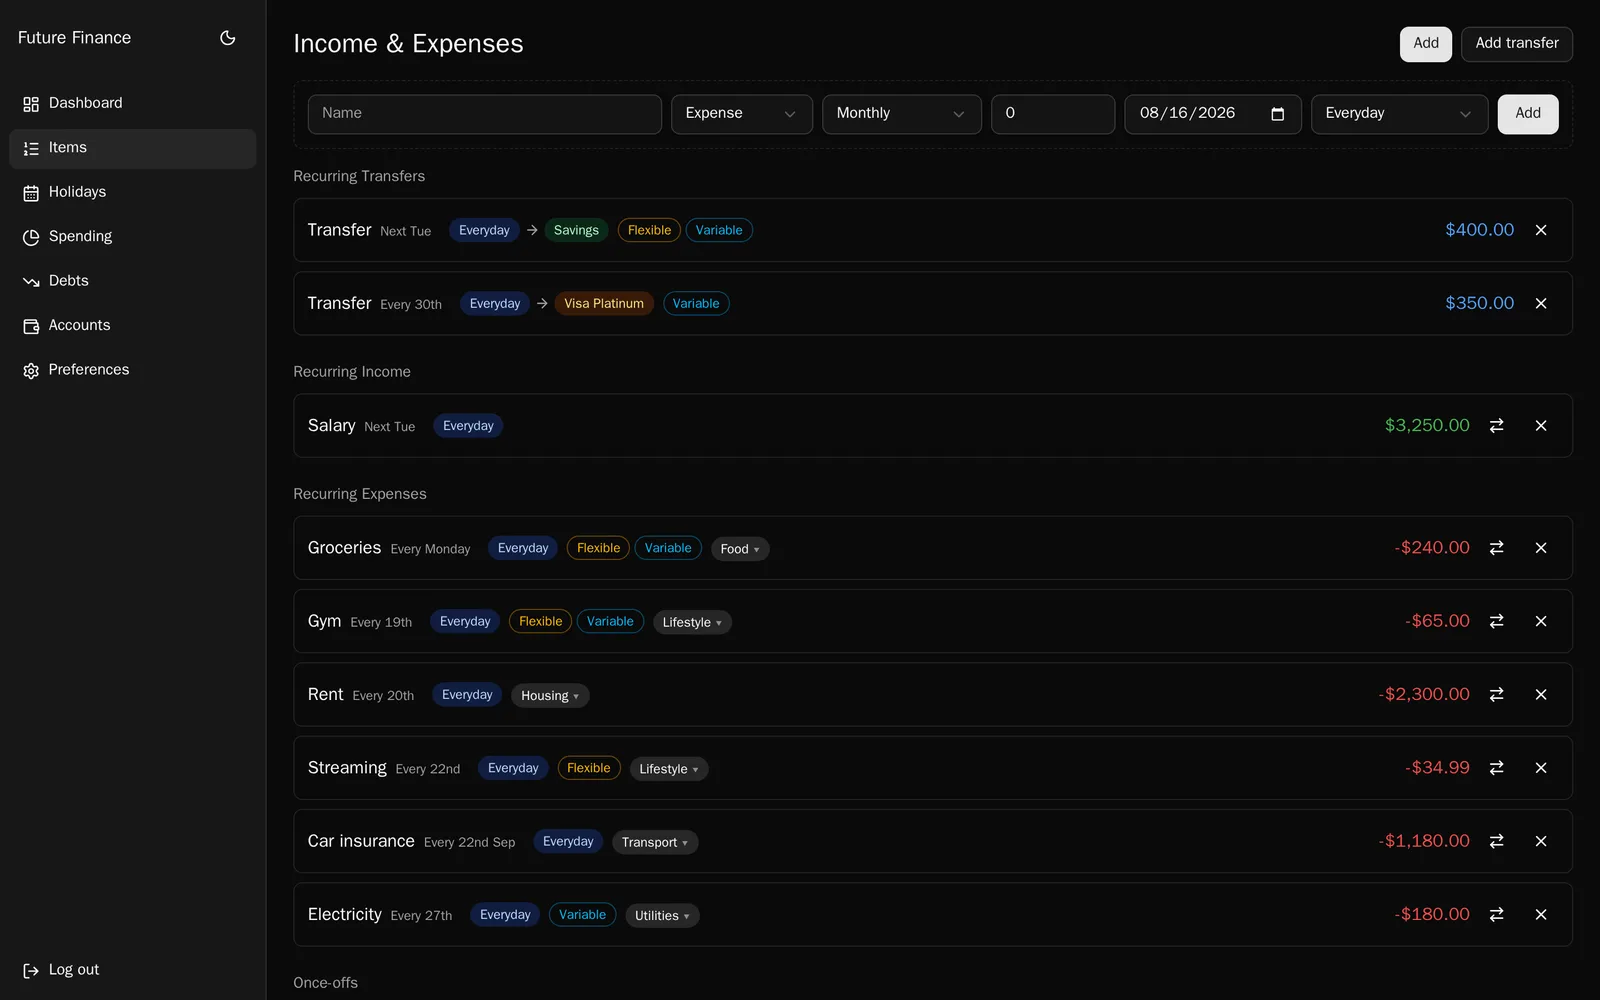Click Visa Platinum tag on transfer
Image resolution: width=1600 pixels, height=1000 pixels.
604,304
